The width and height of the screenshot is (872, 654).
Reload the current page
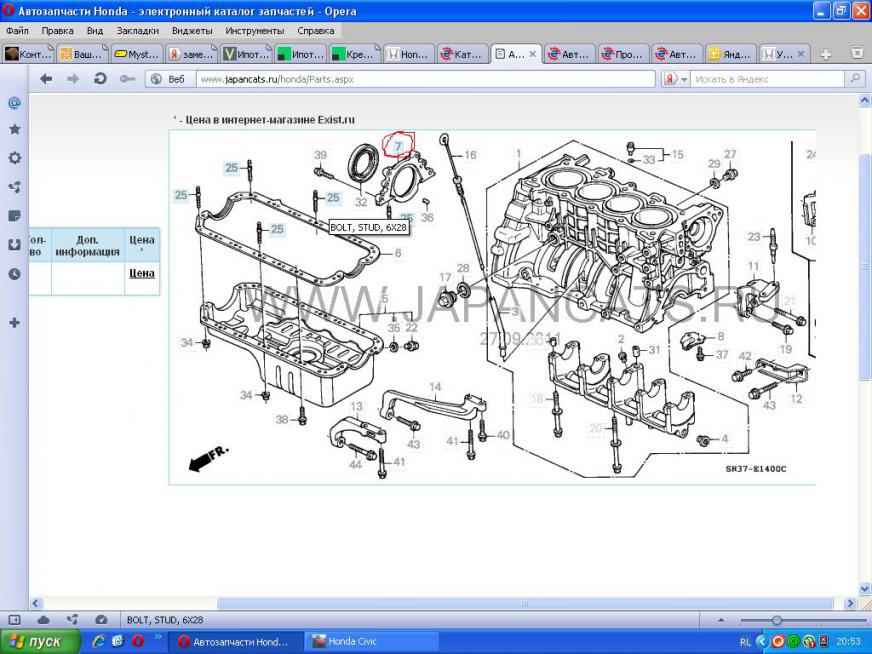pyautogui.click(x=100, y=79)
